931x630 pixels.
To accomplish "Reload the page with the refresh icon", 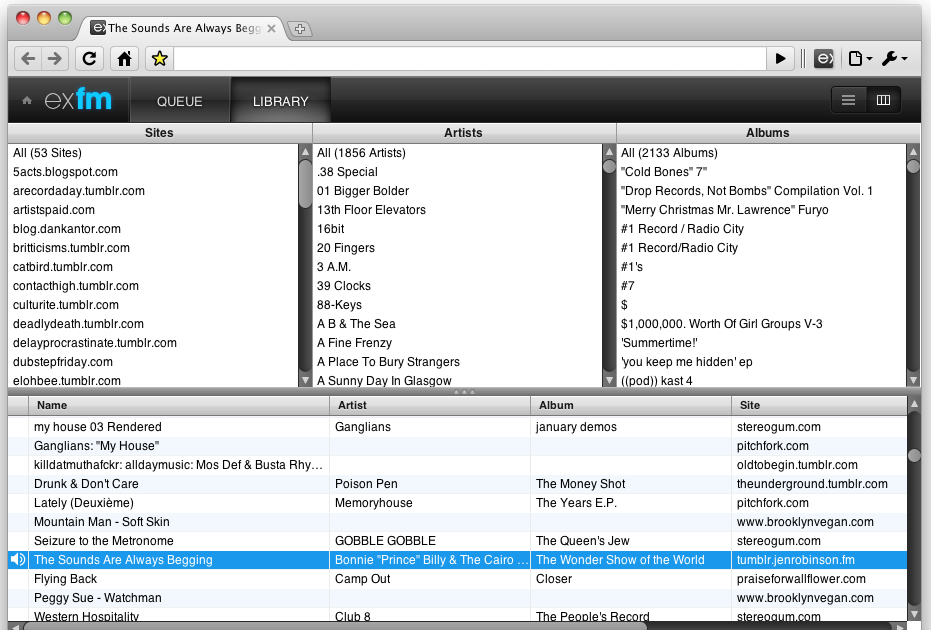I will pyautogui.click(x=90, y=59).
